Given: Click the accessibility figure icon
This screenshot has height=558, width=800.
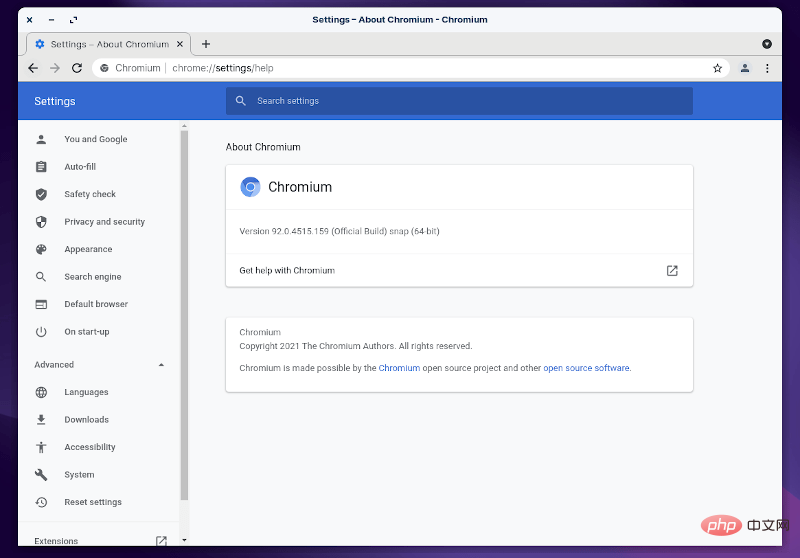Looking at the screenshot, I should tap(41, 447).
